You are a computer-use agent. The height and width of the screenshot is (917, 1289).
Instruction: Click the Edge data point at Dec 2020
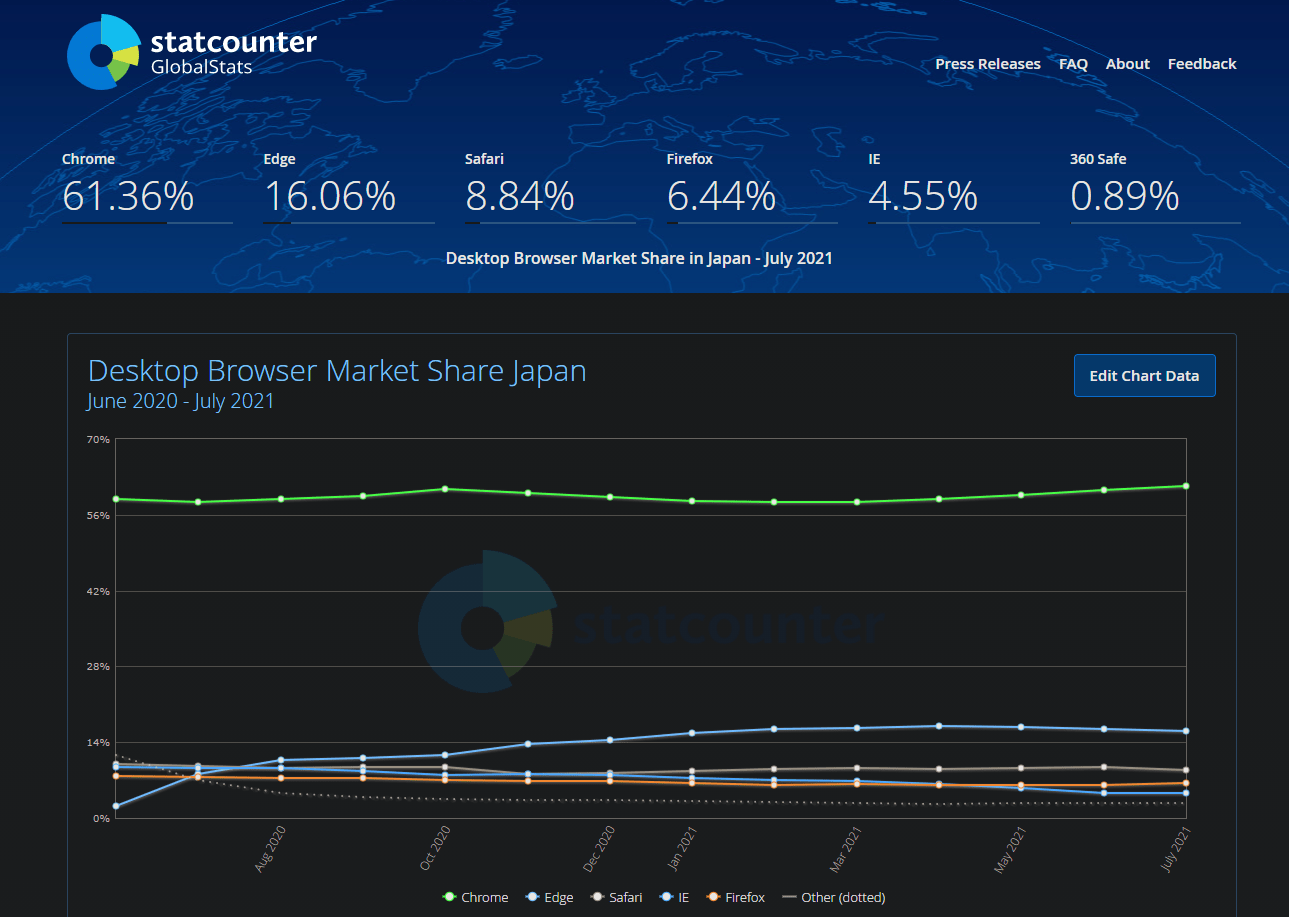[x=610, y=740]
